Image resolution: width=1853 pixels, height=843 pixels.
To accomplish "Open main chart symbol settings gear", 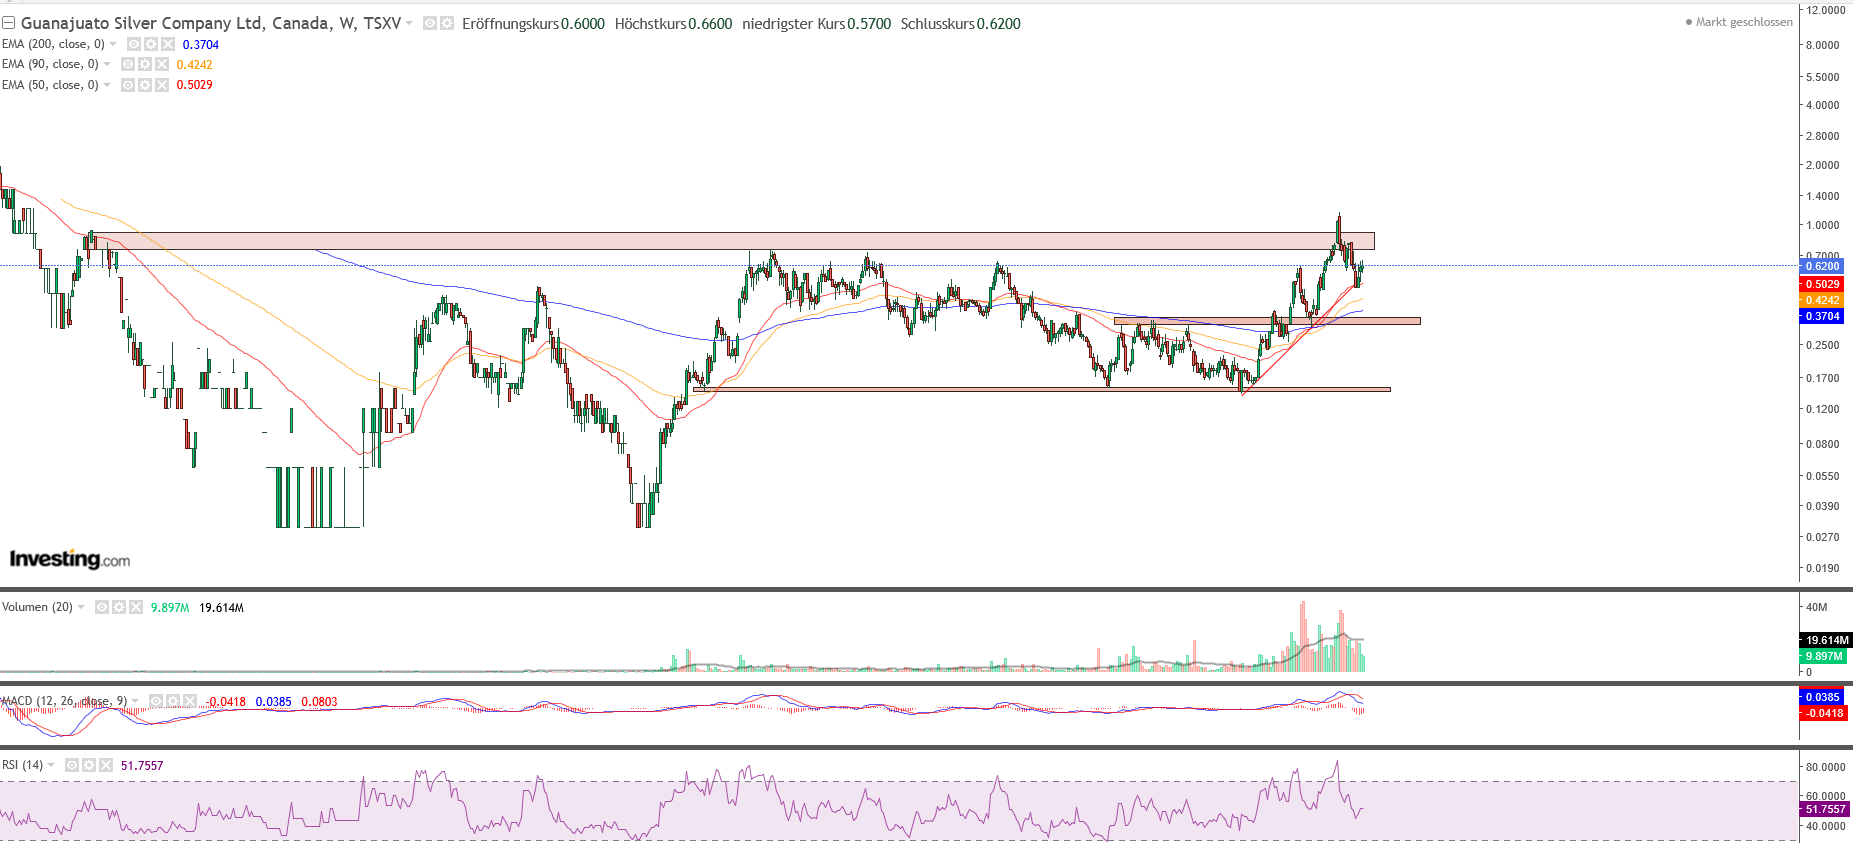I will [x=447, y=23].
